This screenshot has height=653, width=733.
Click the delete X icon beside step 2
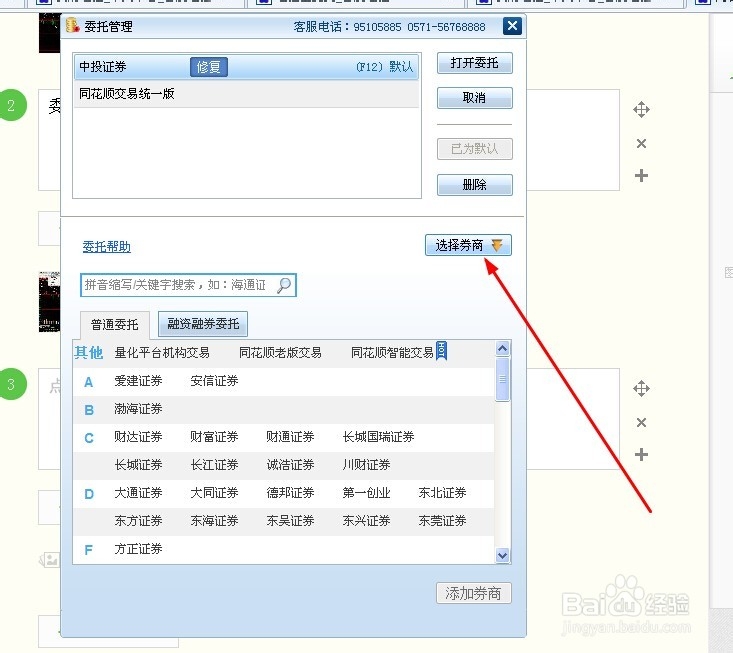click(641, 144)
